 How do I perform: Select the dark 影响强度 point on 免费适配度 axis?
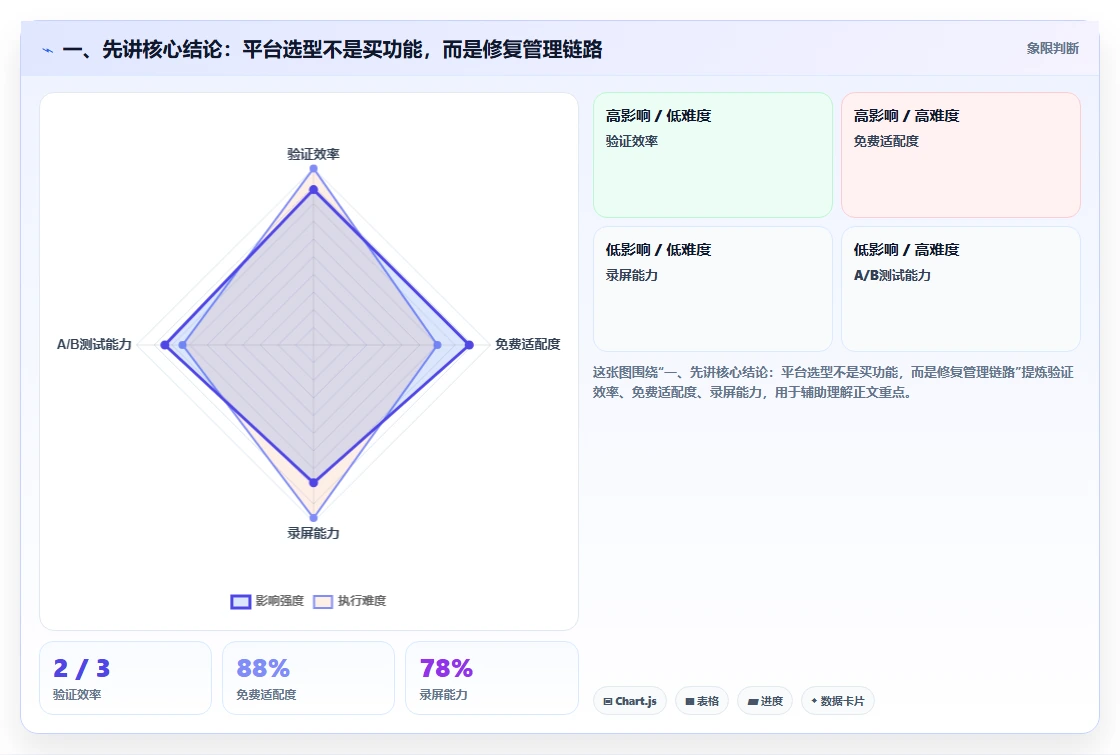click(469, 345)
